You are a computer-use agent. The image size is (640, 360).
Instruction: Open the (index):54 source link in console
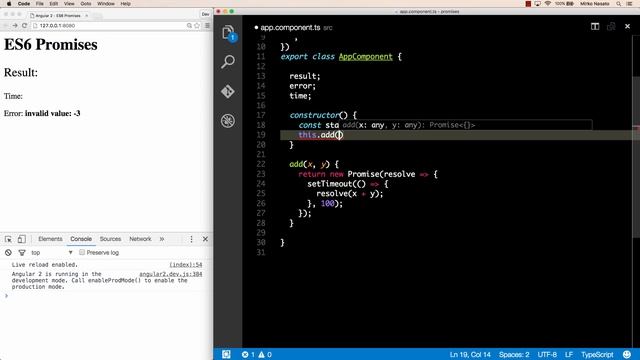[x=186, y=265]
